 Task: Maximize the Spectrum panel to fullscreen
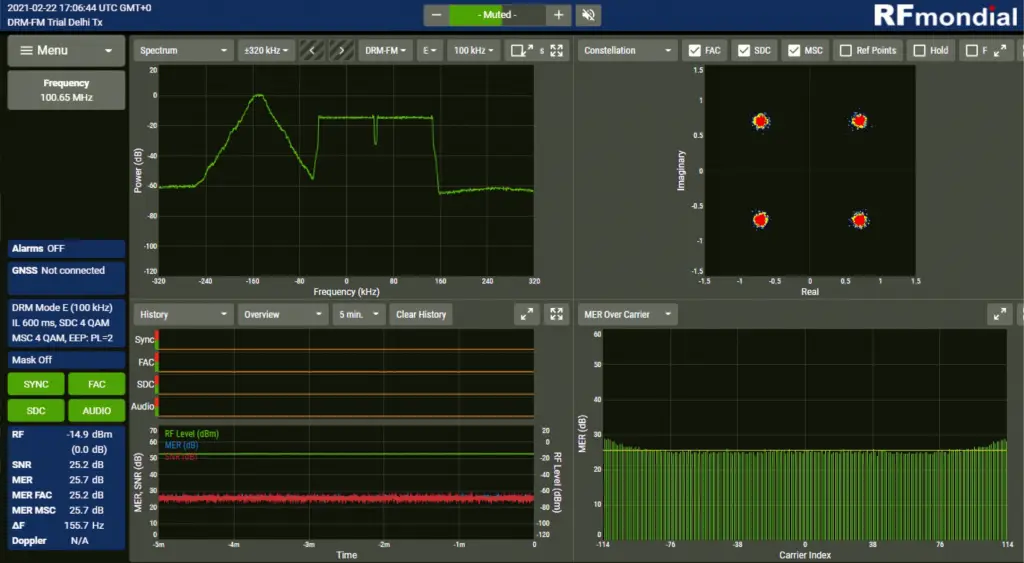point(557,50)
